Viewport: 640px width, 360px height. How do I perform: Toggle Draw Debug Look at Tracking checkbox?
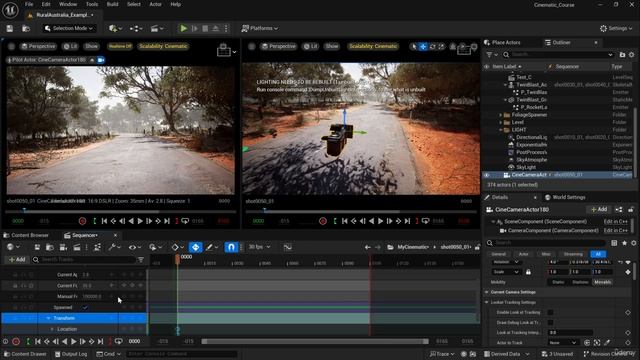(x=550, y=322)
